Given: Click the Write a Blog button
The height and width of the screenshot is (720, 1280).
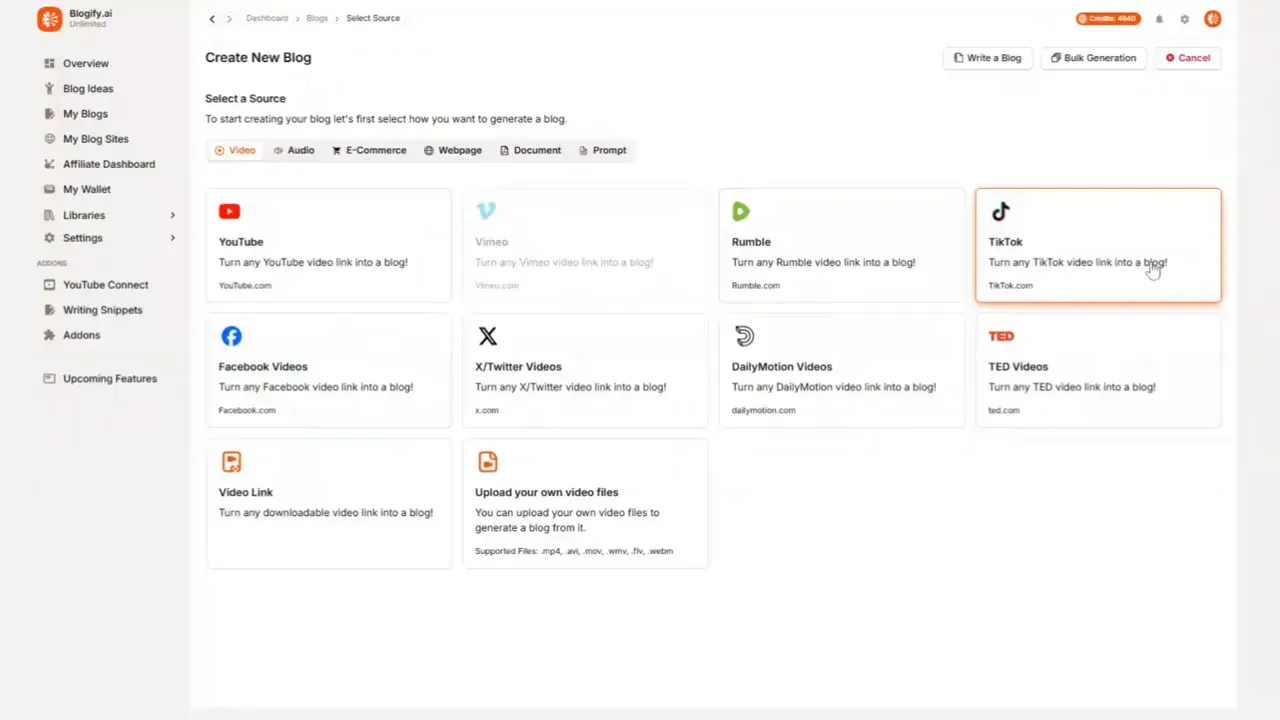Looking at the screenshot, I should click(x=987, y=57).
